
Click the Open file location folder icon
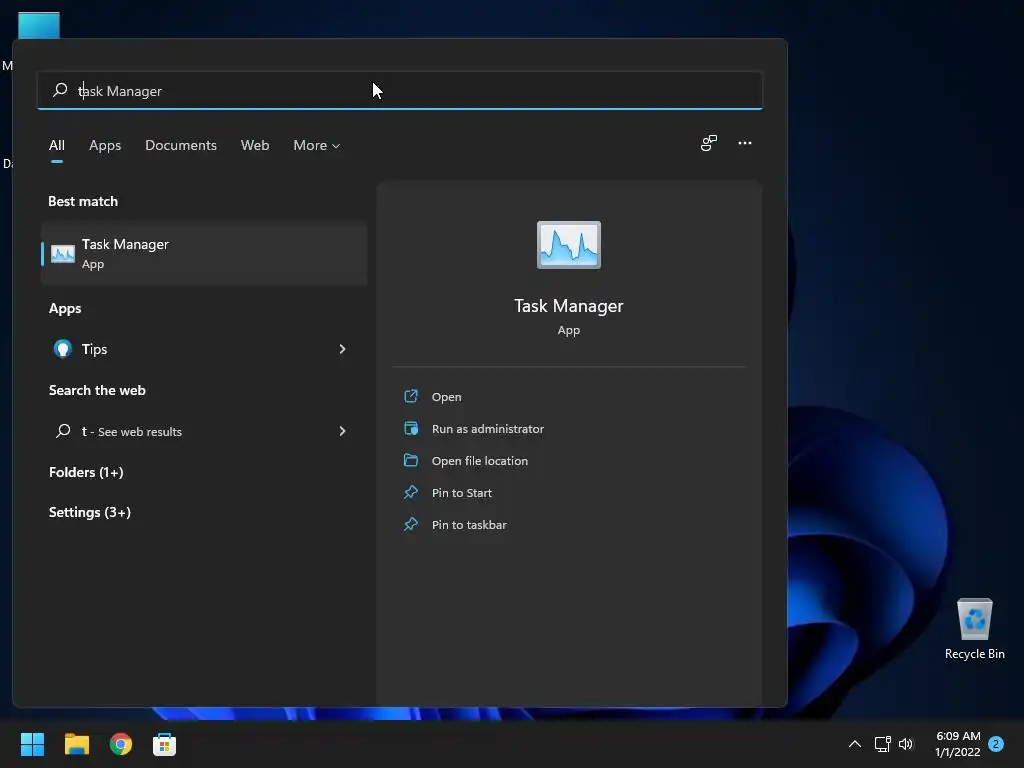coord(411,460)
